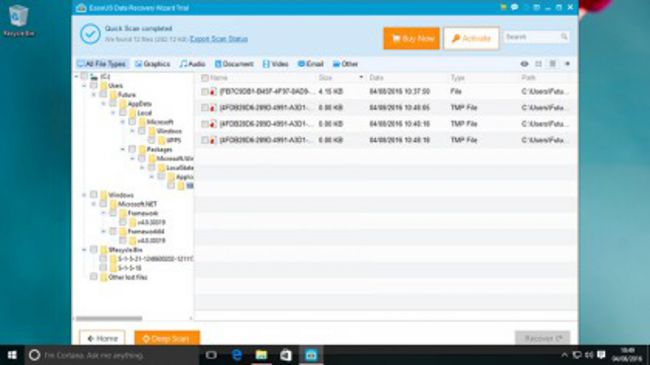Filter results by Graphics
650x365 pixels.
pyautogui.click(x=153, y=64)
